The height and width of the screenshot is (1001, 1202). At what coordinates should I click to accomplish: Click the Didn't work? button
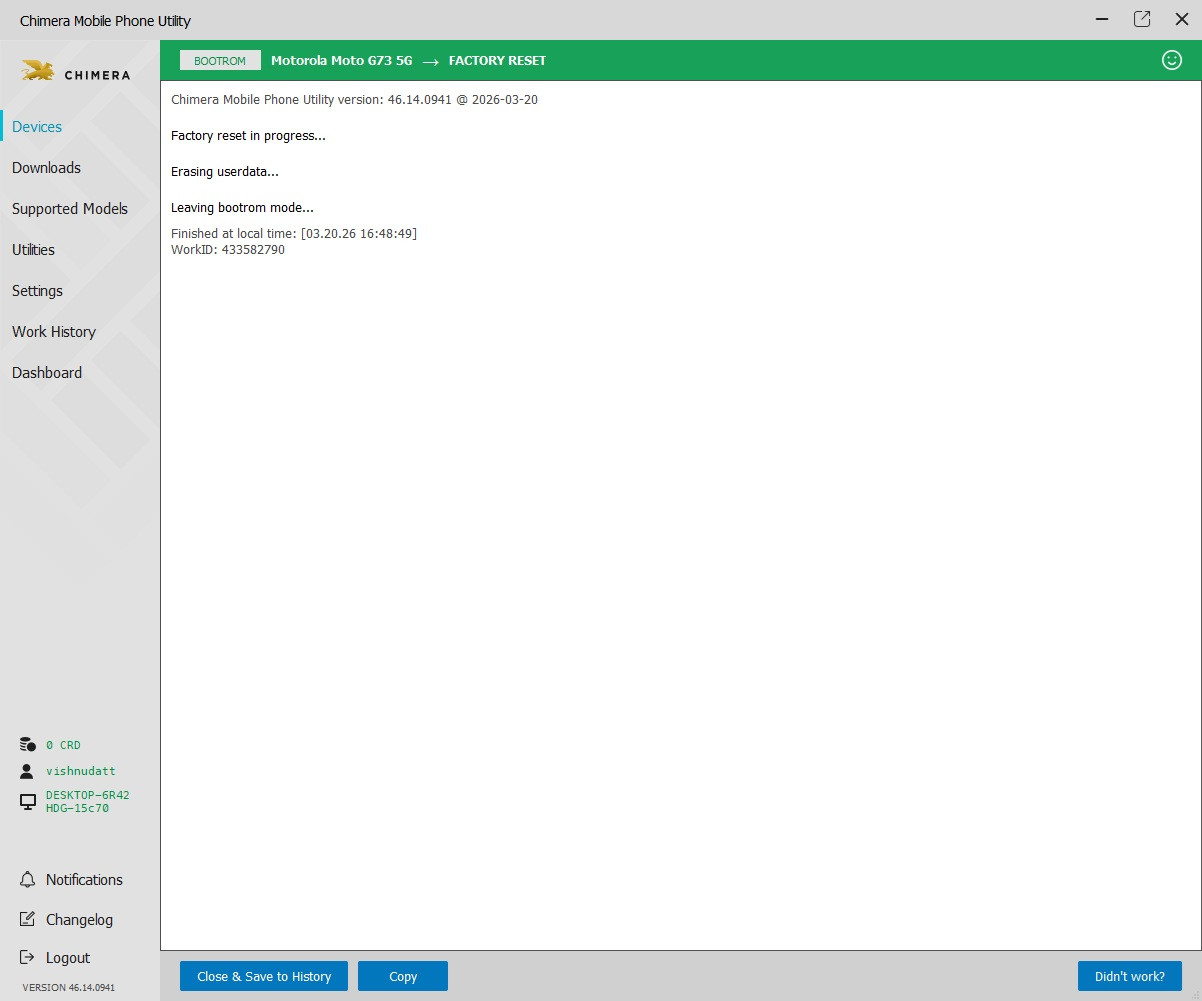point(1130,976)
